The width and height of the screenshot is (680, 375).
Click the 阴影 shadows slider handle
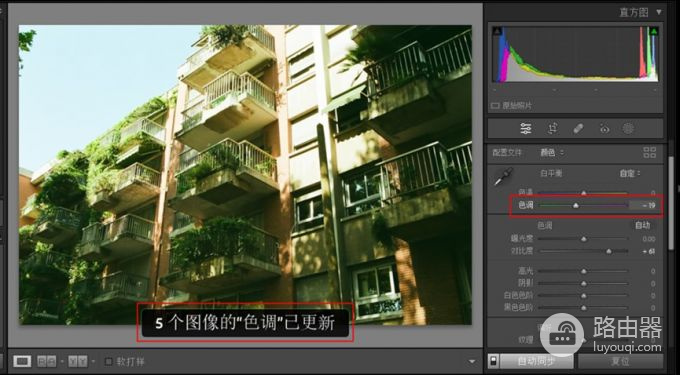click(x=584, y=283)
